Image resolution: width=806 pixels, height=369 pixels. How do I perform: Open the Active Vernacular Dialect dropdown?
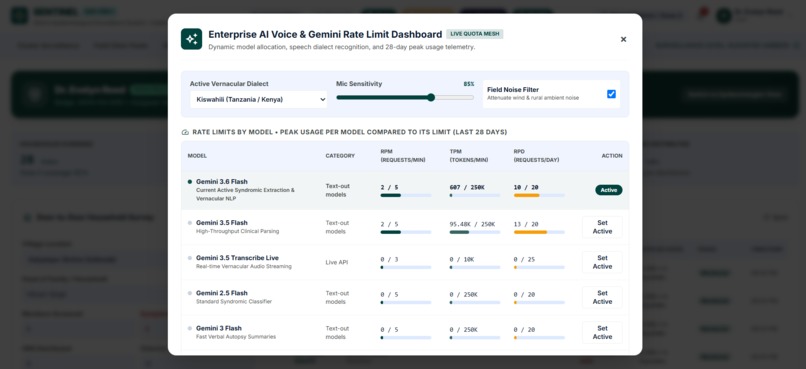pyautogui.click(x=259, y=99)
